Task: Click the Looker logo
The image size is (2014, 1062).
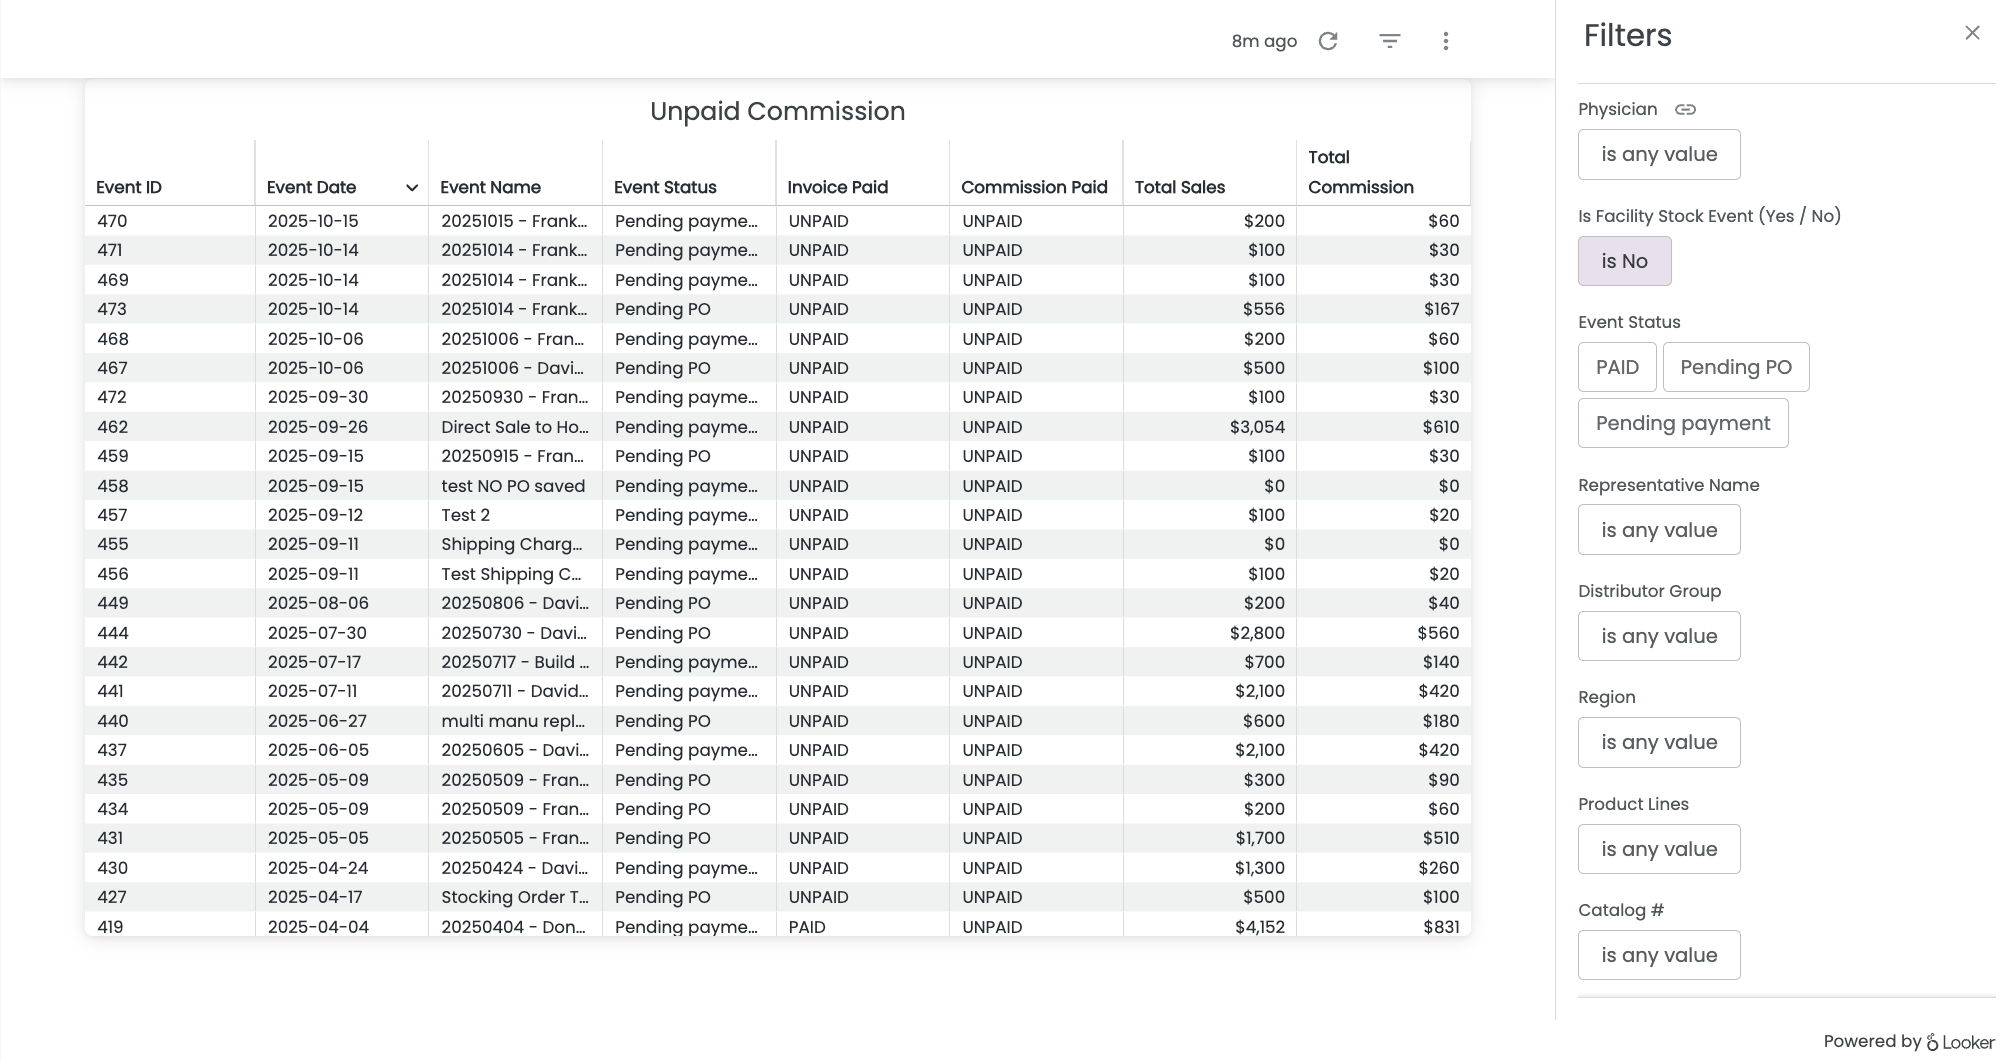Action: 1959,1042
